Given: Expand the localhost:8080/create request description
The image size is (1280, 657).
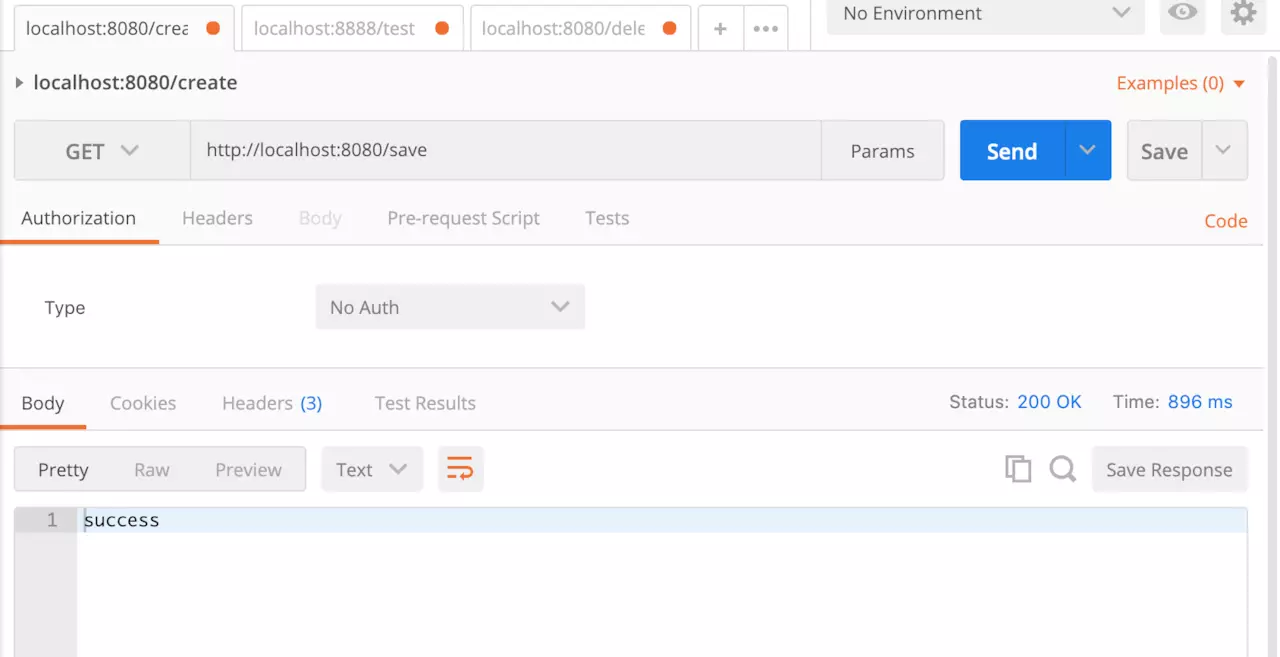Looking at the screenshot, I should point(19,83).
